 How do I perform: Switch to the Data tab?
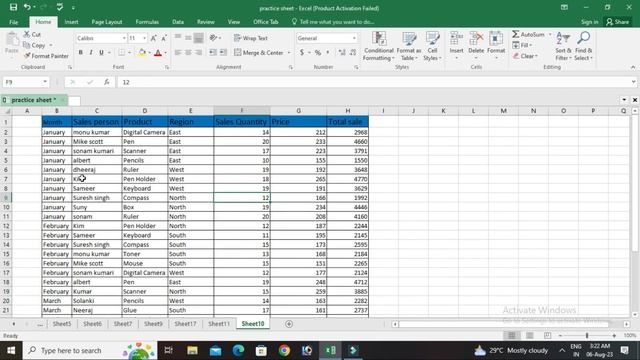tap(178, 22)
